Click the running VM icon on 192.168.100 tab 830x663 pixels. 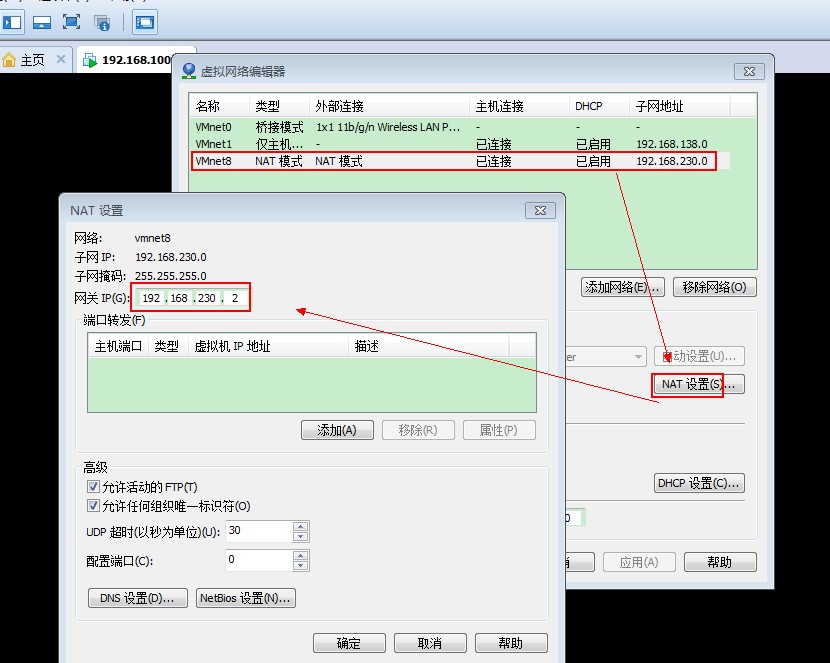click(90, 60)
